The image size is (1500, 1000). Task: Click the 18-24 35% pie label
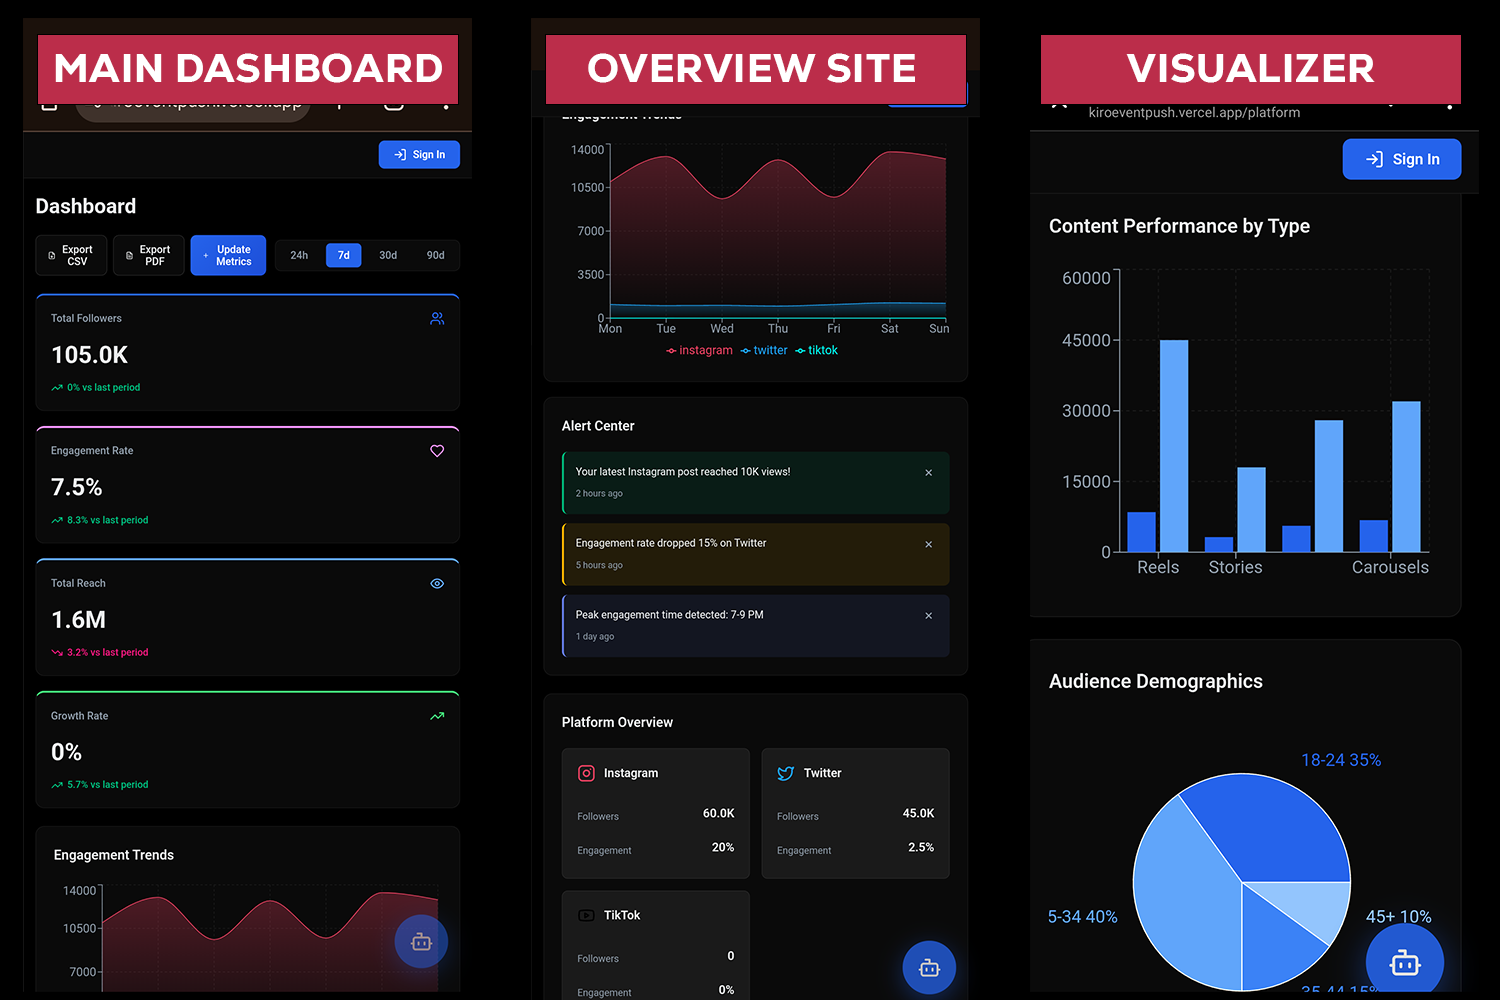tap(1341, 760)
